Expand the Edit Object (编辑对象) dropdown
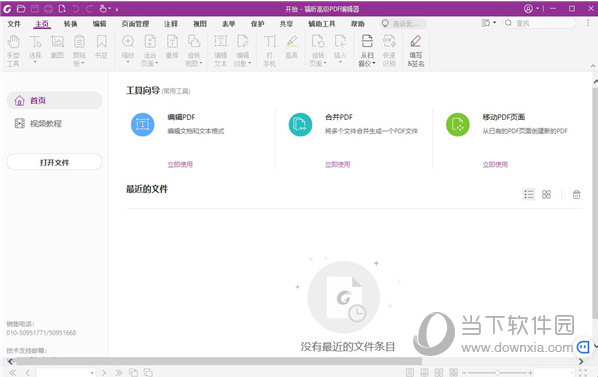The image size is (598, 377). pyautogui.click(x=249, y=63)
